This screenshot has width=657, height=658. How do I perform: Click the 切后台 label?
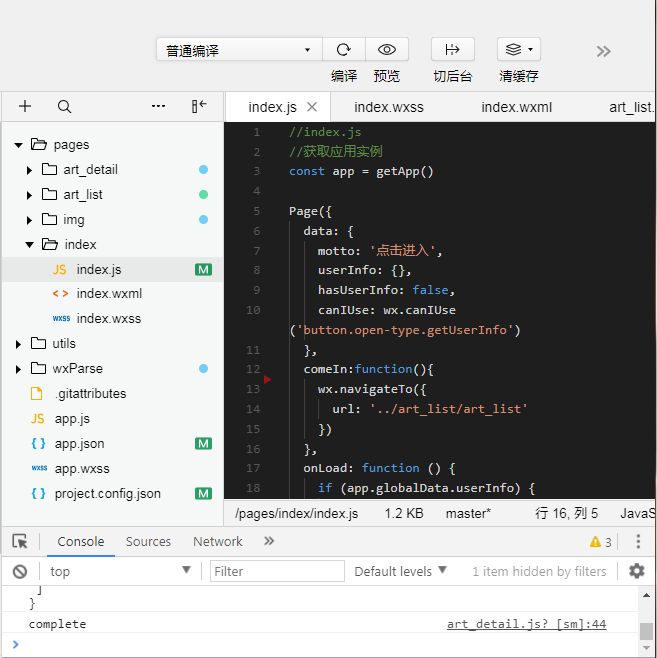453,76
